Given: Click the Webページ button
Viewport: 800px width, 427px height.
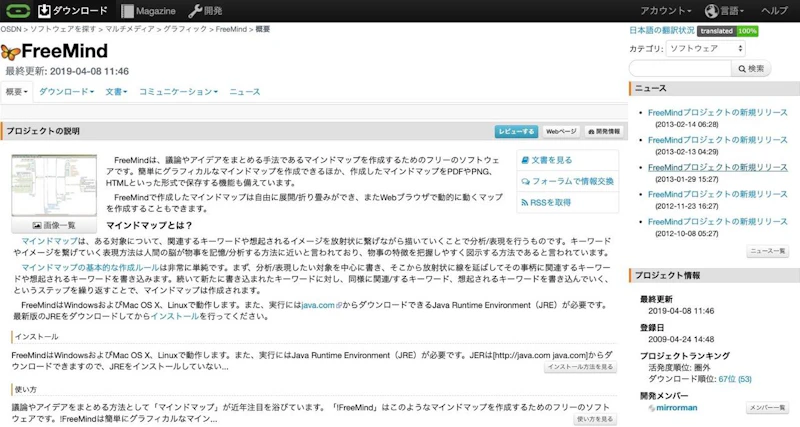Looking at the screenshot, I should [561, 132].
